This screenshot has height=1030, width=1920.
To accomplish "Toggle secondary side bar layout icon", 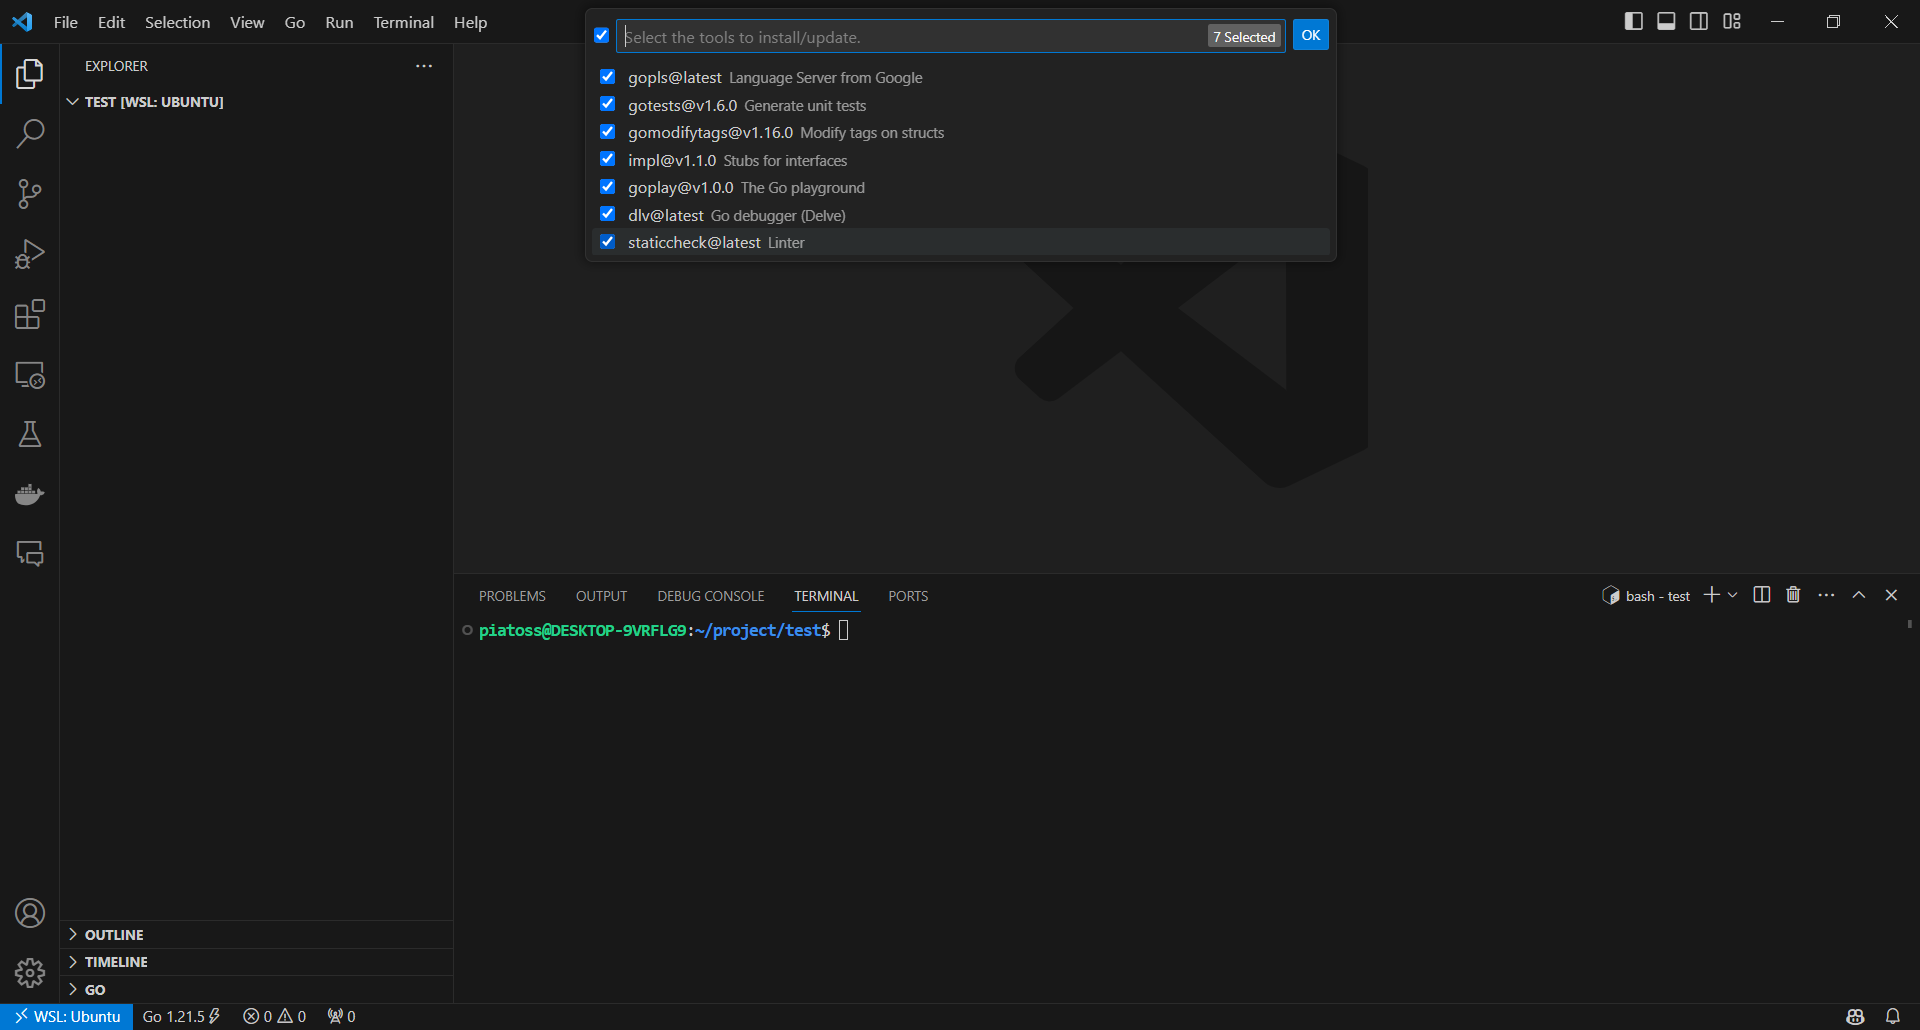I will pyautogui.click(x=1699, y=21).
